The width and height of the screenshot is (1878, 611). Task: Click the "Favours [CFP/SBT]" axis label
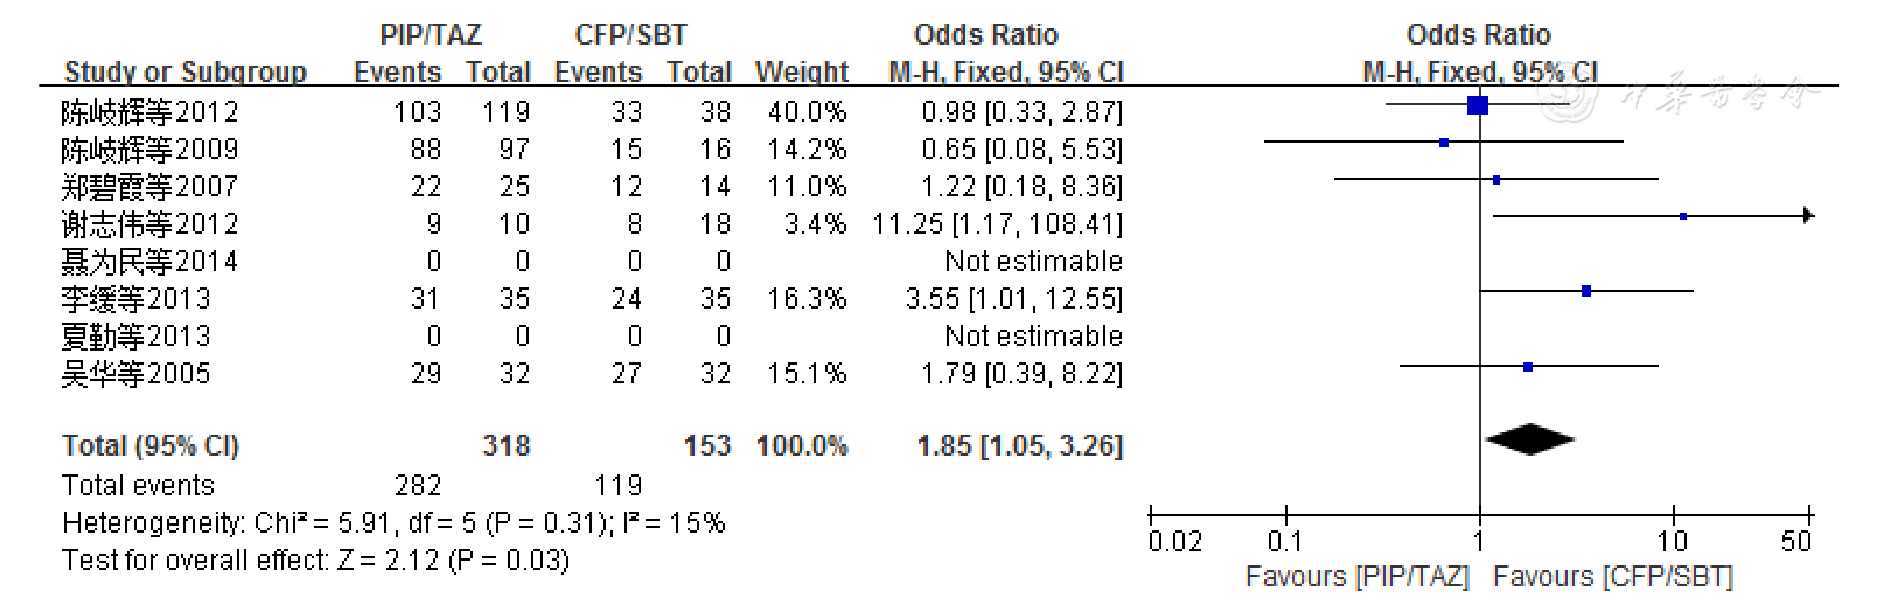pos(1612,577)
